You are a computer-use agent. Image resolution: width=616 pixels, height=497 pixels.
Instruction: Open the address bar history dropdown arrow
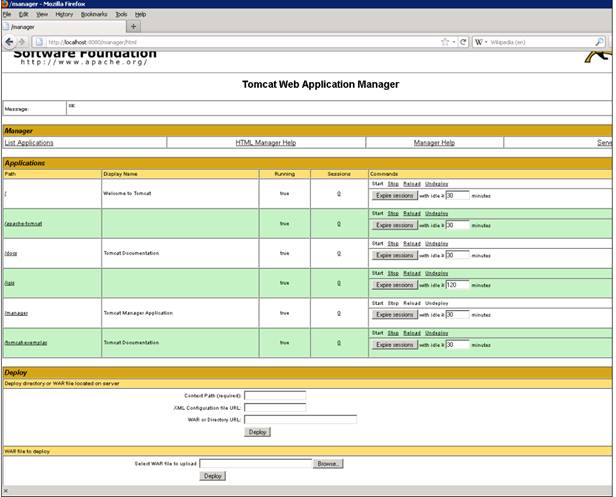coord(454,42)
